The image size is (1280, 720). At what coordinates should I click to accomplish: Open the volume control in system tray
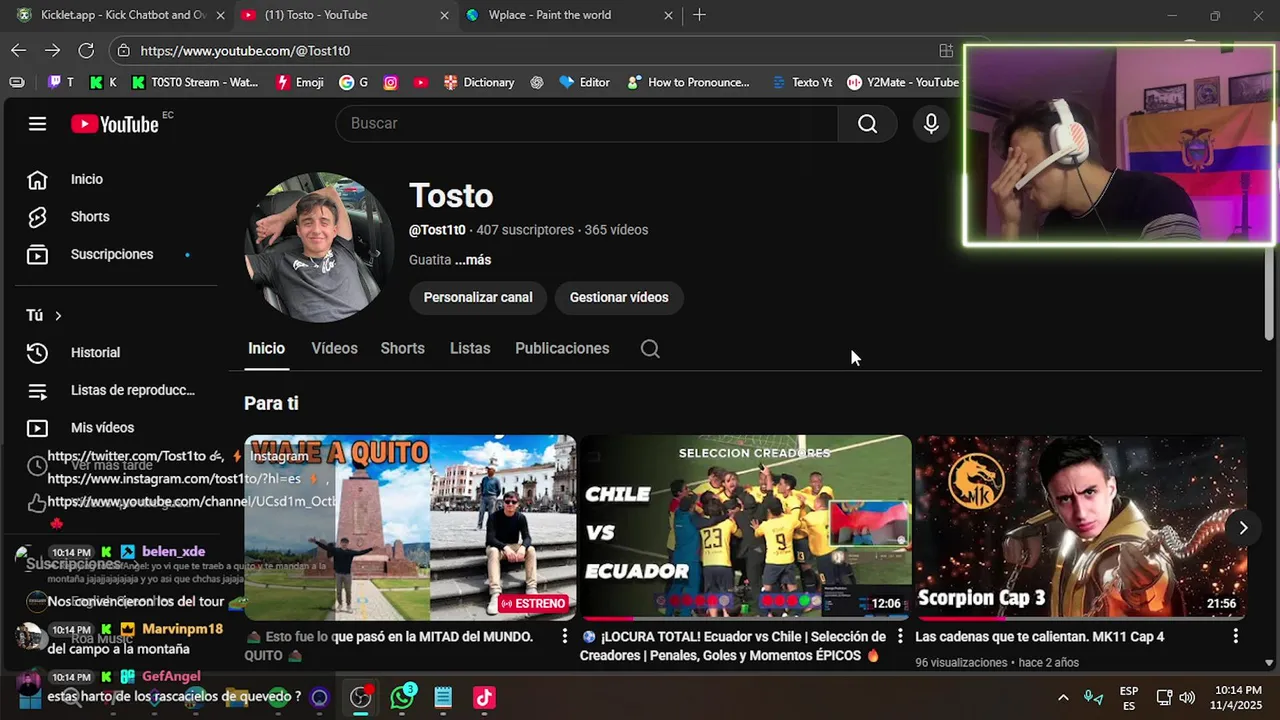(1187, 697)
